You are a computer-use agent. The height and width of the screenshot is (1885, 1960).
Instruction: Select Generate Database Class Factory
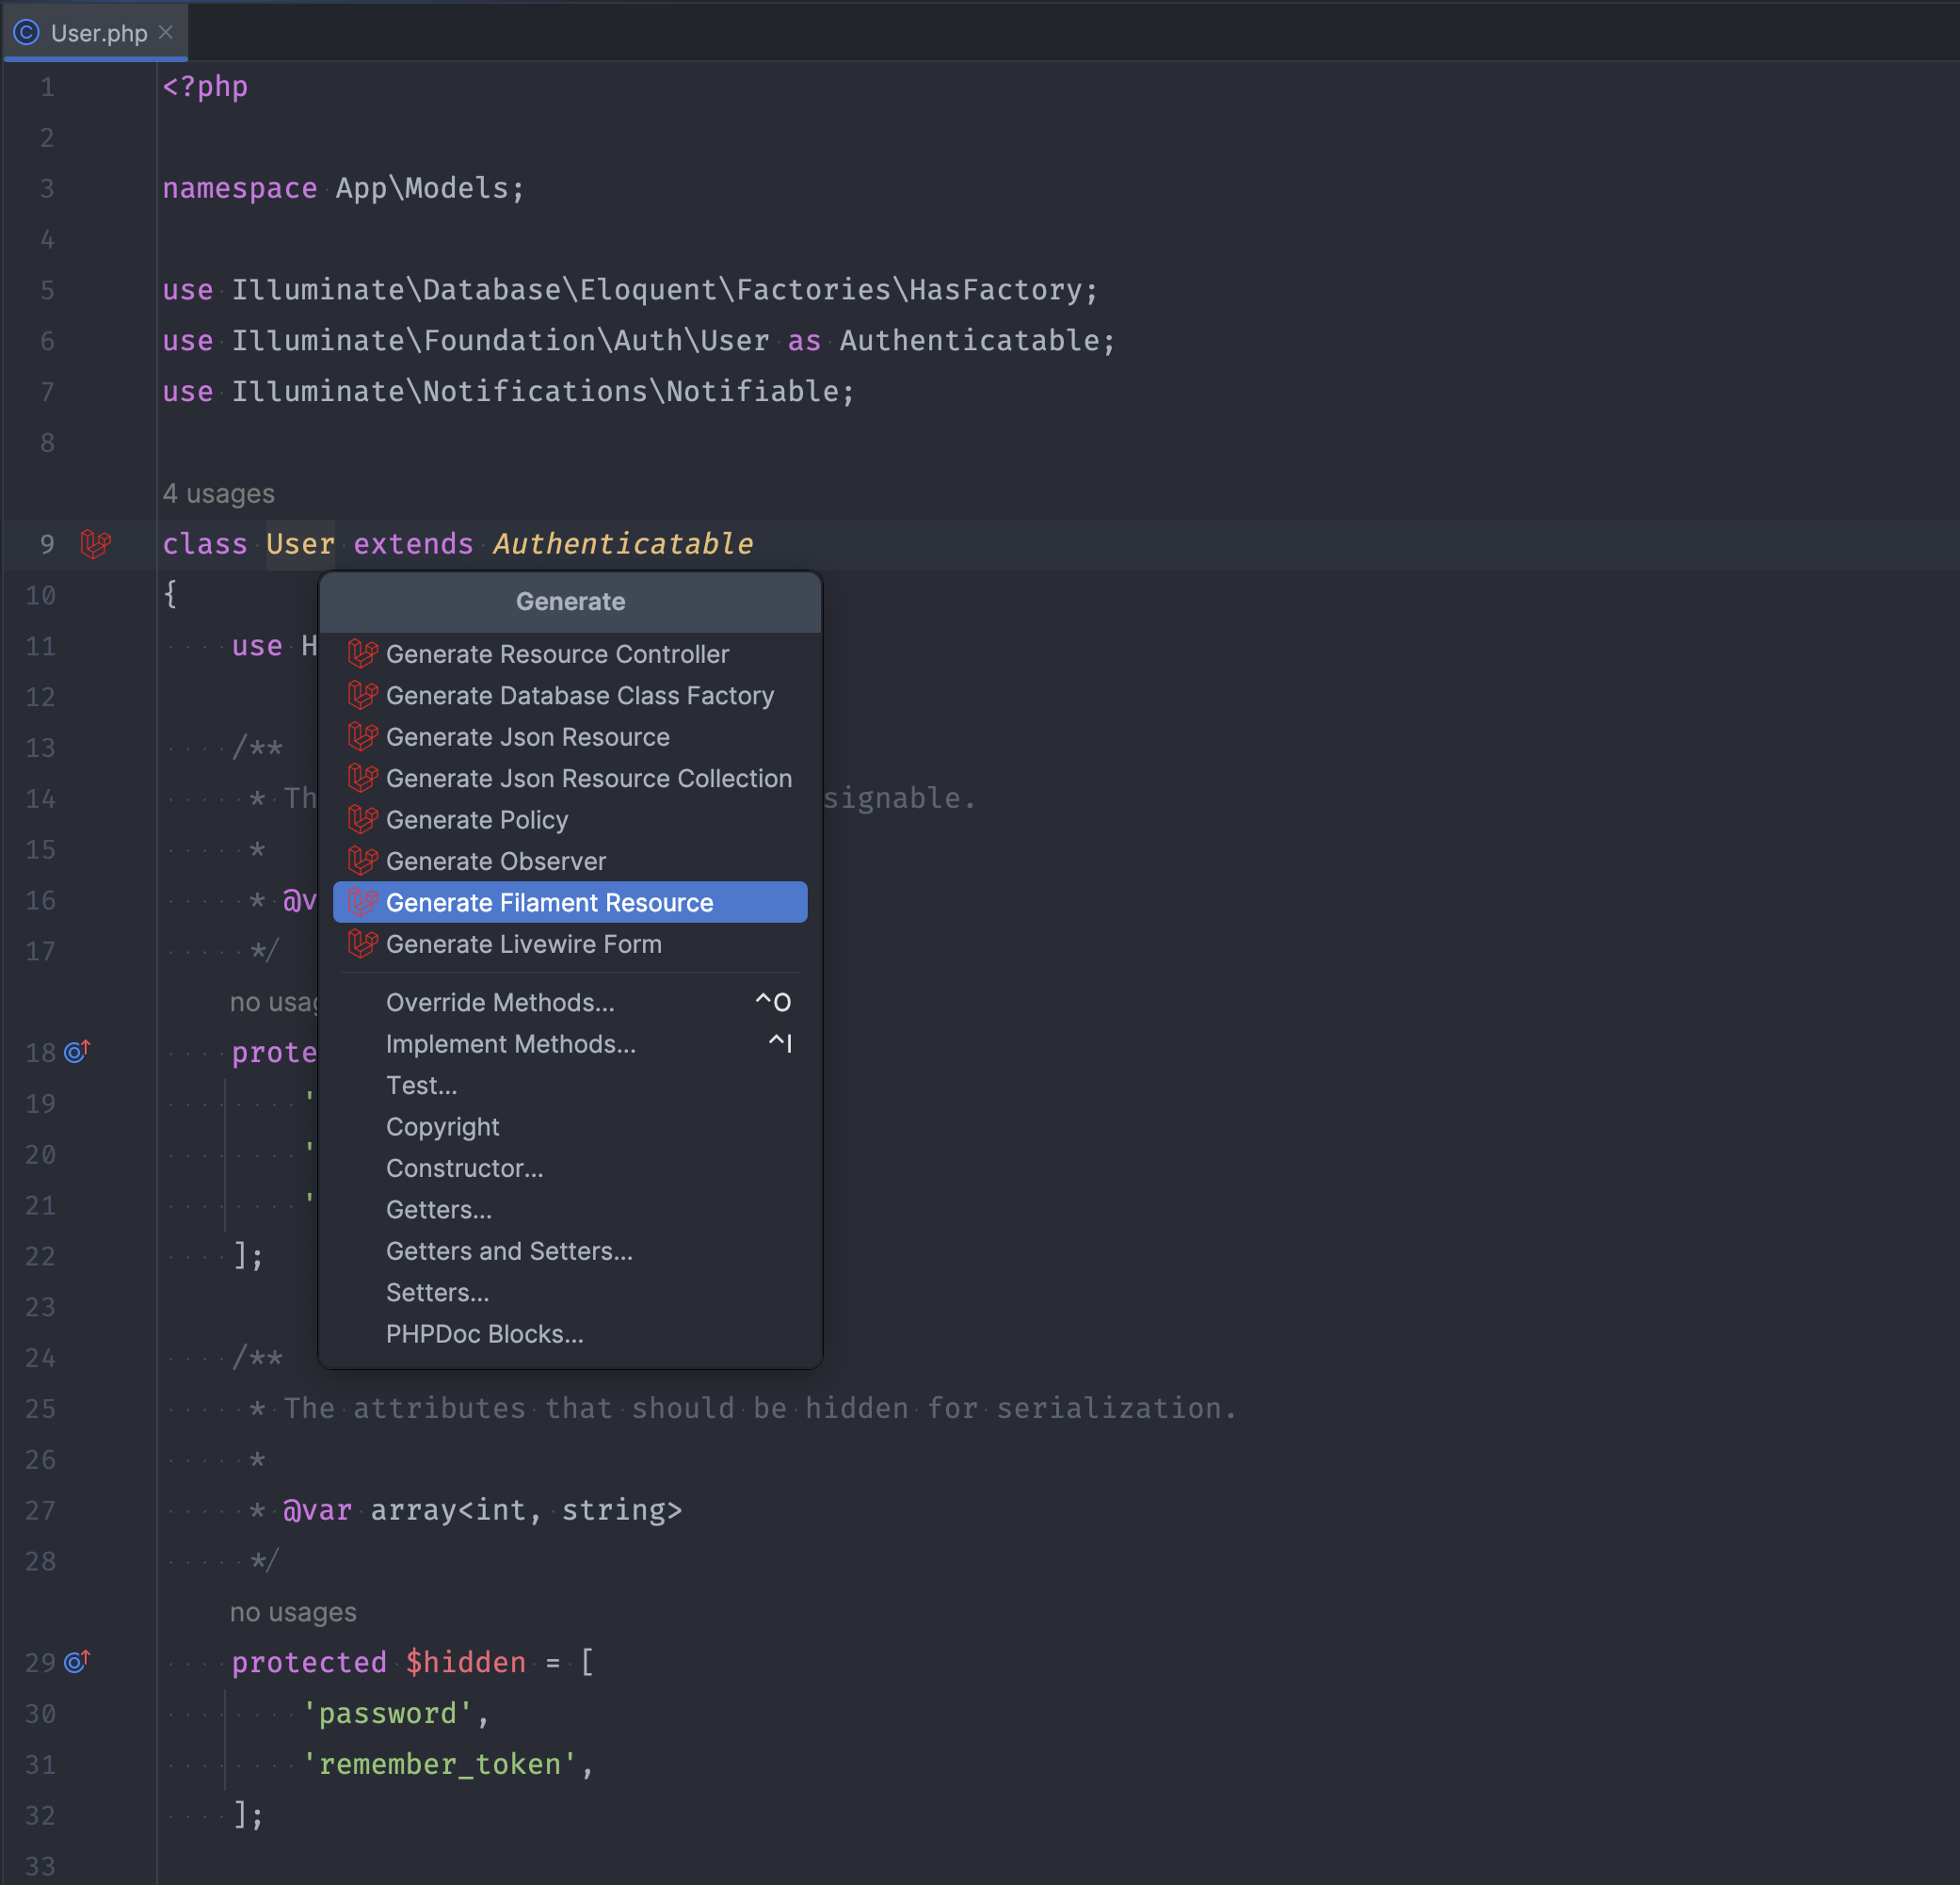tap(579, 695)
